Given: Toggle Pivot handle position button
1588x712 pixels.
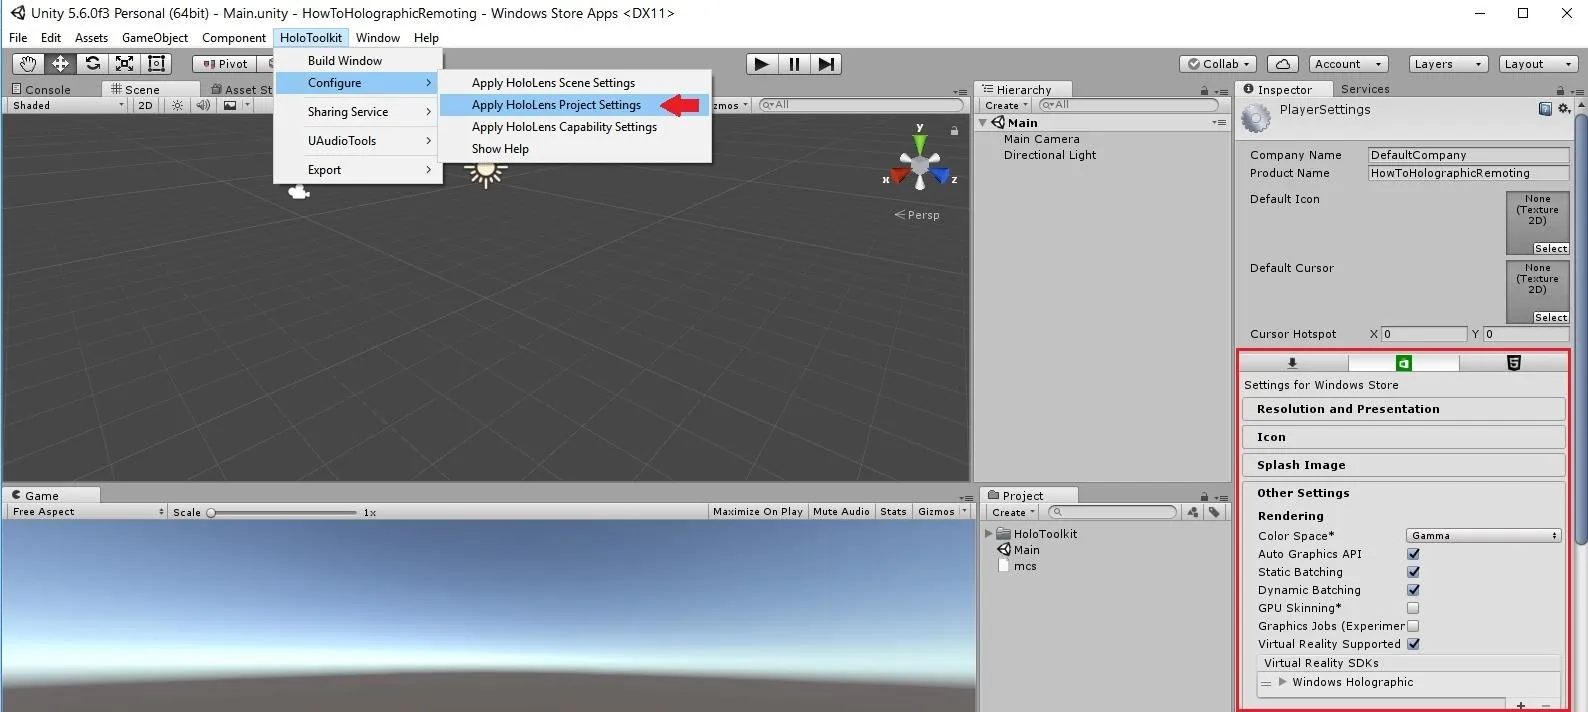Looking at the screenshot, I should [224, 64].
